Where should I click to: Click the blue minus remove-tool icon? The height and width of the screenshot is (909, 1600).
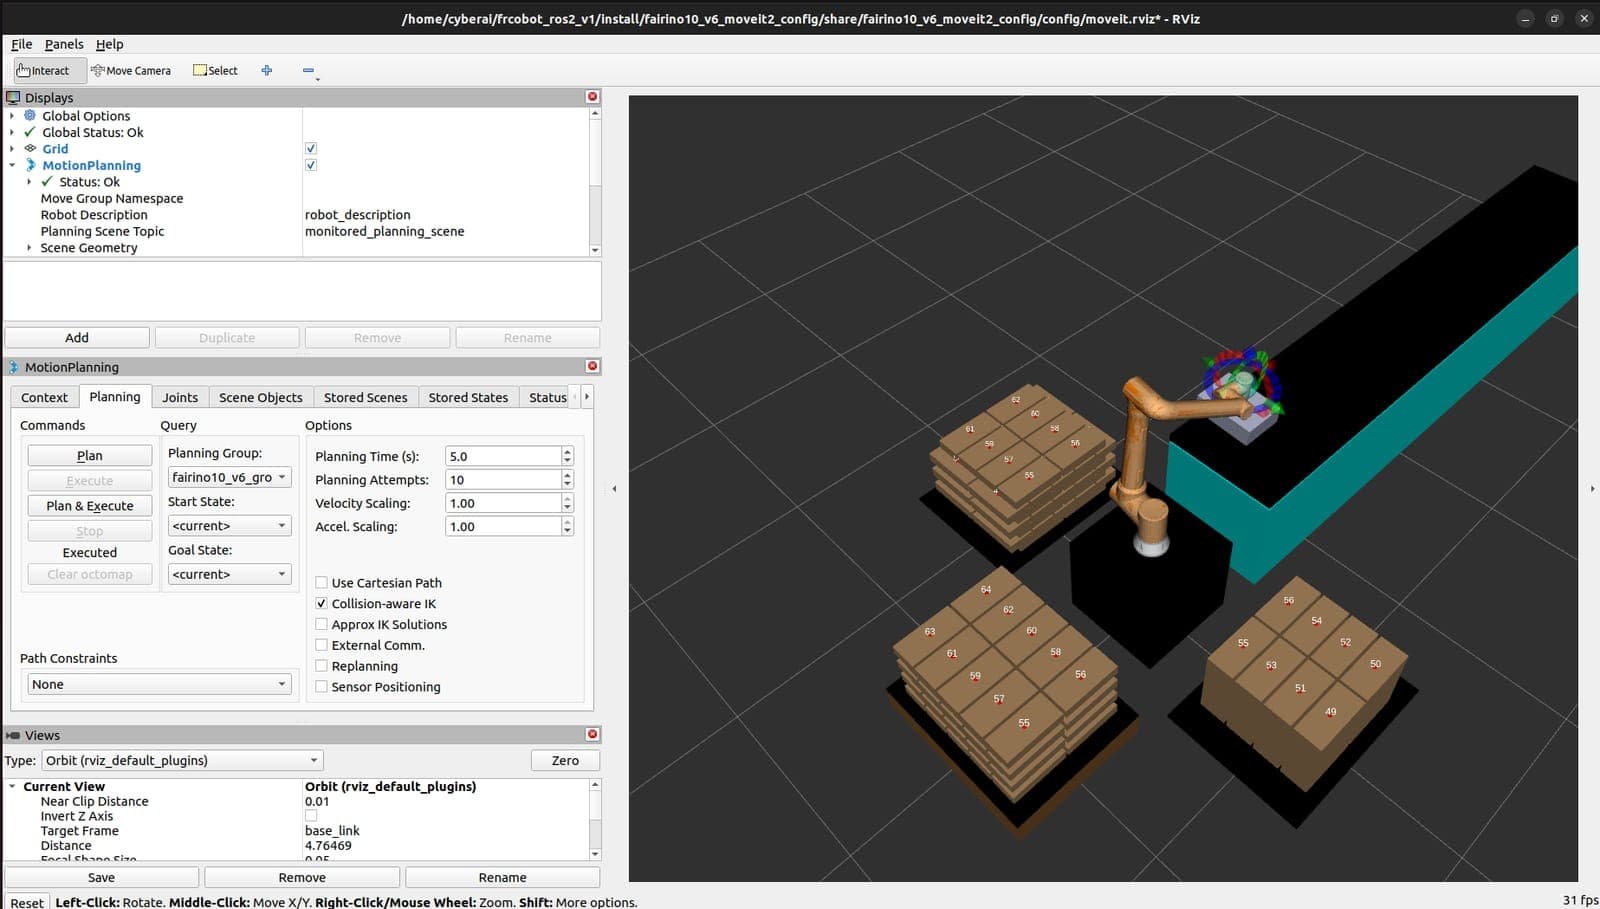coord(308,70)
